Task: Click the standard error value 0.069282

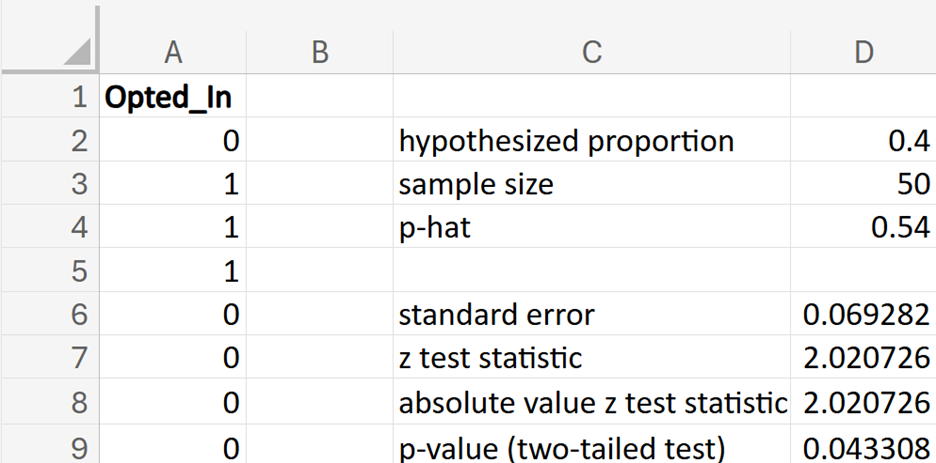Action: pos(863,314)
